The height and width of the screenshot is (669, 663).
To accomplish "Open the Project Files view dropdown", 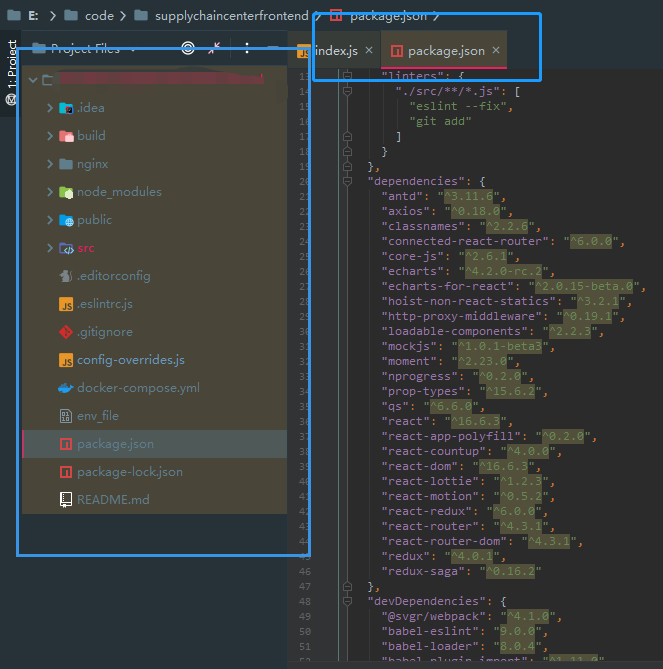I will coord(133,49).
